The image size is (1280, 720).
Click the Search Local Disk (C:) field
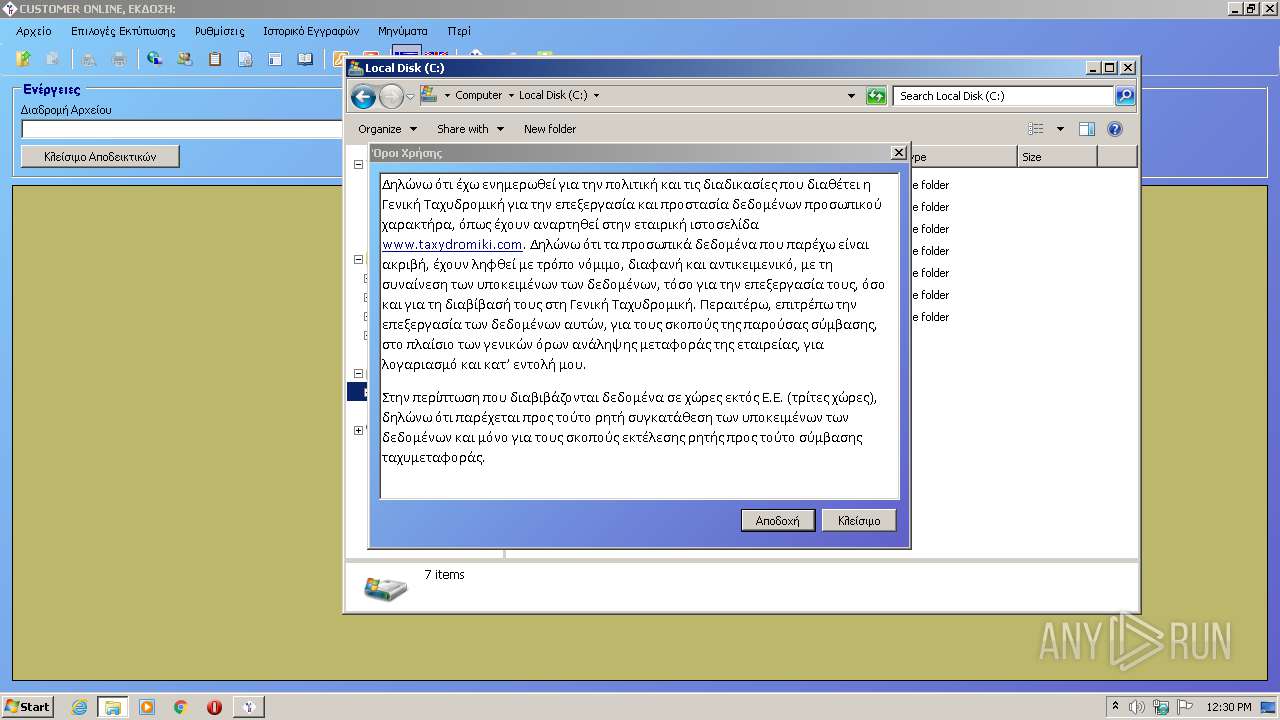tap(1003, 96)
